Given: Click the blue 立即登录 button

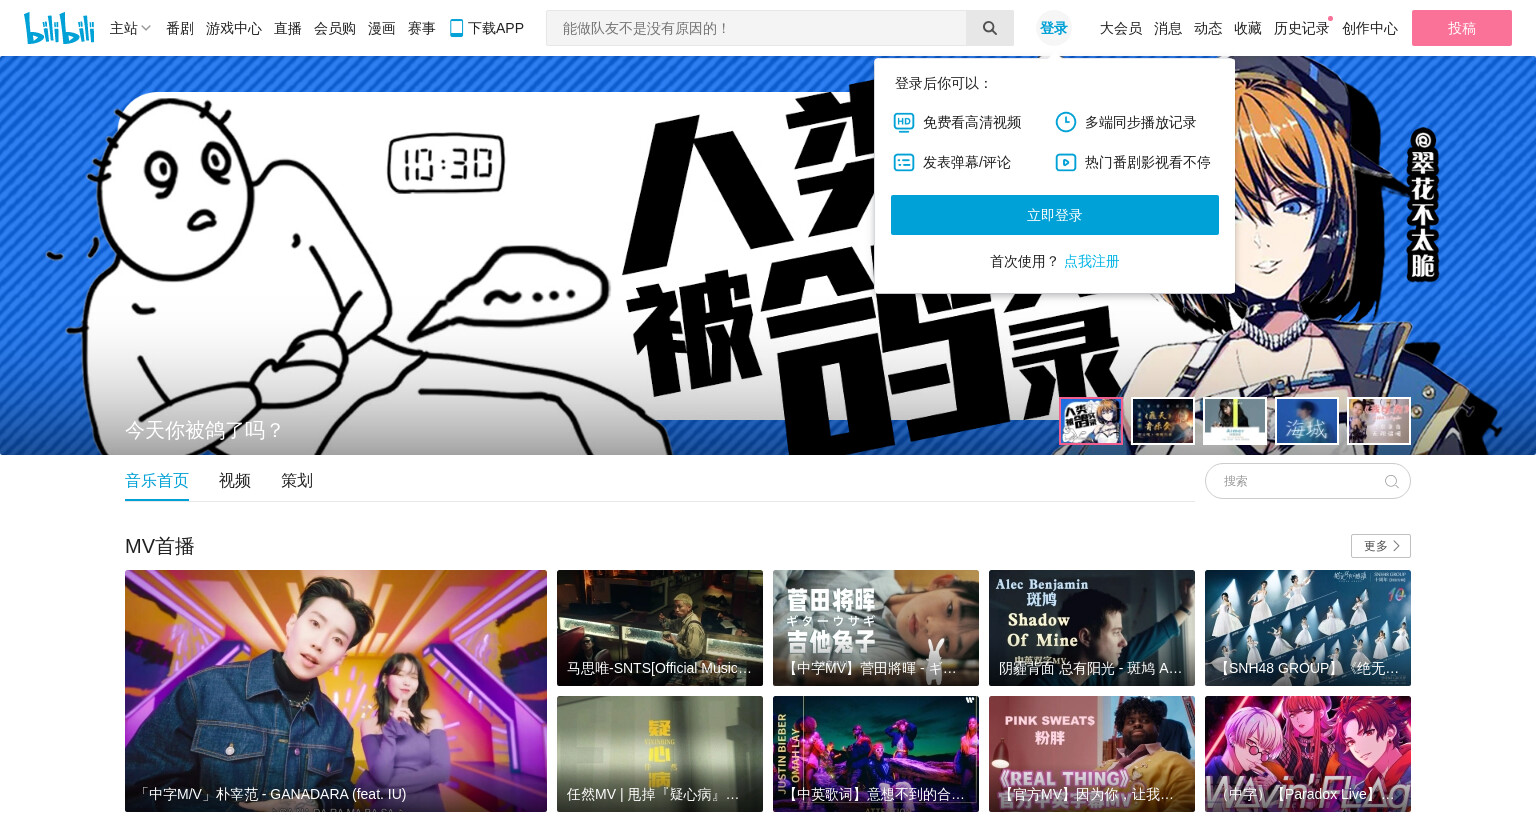Looking at the screenshot, I should click(x=1055, y=215).
